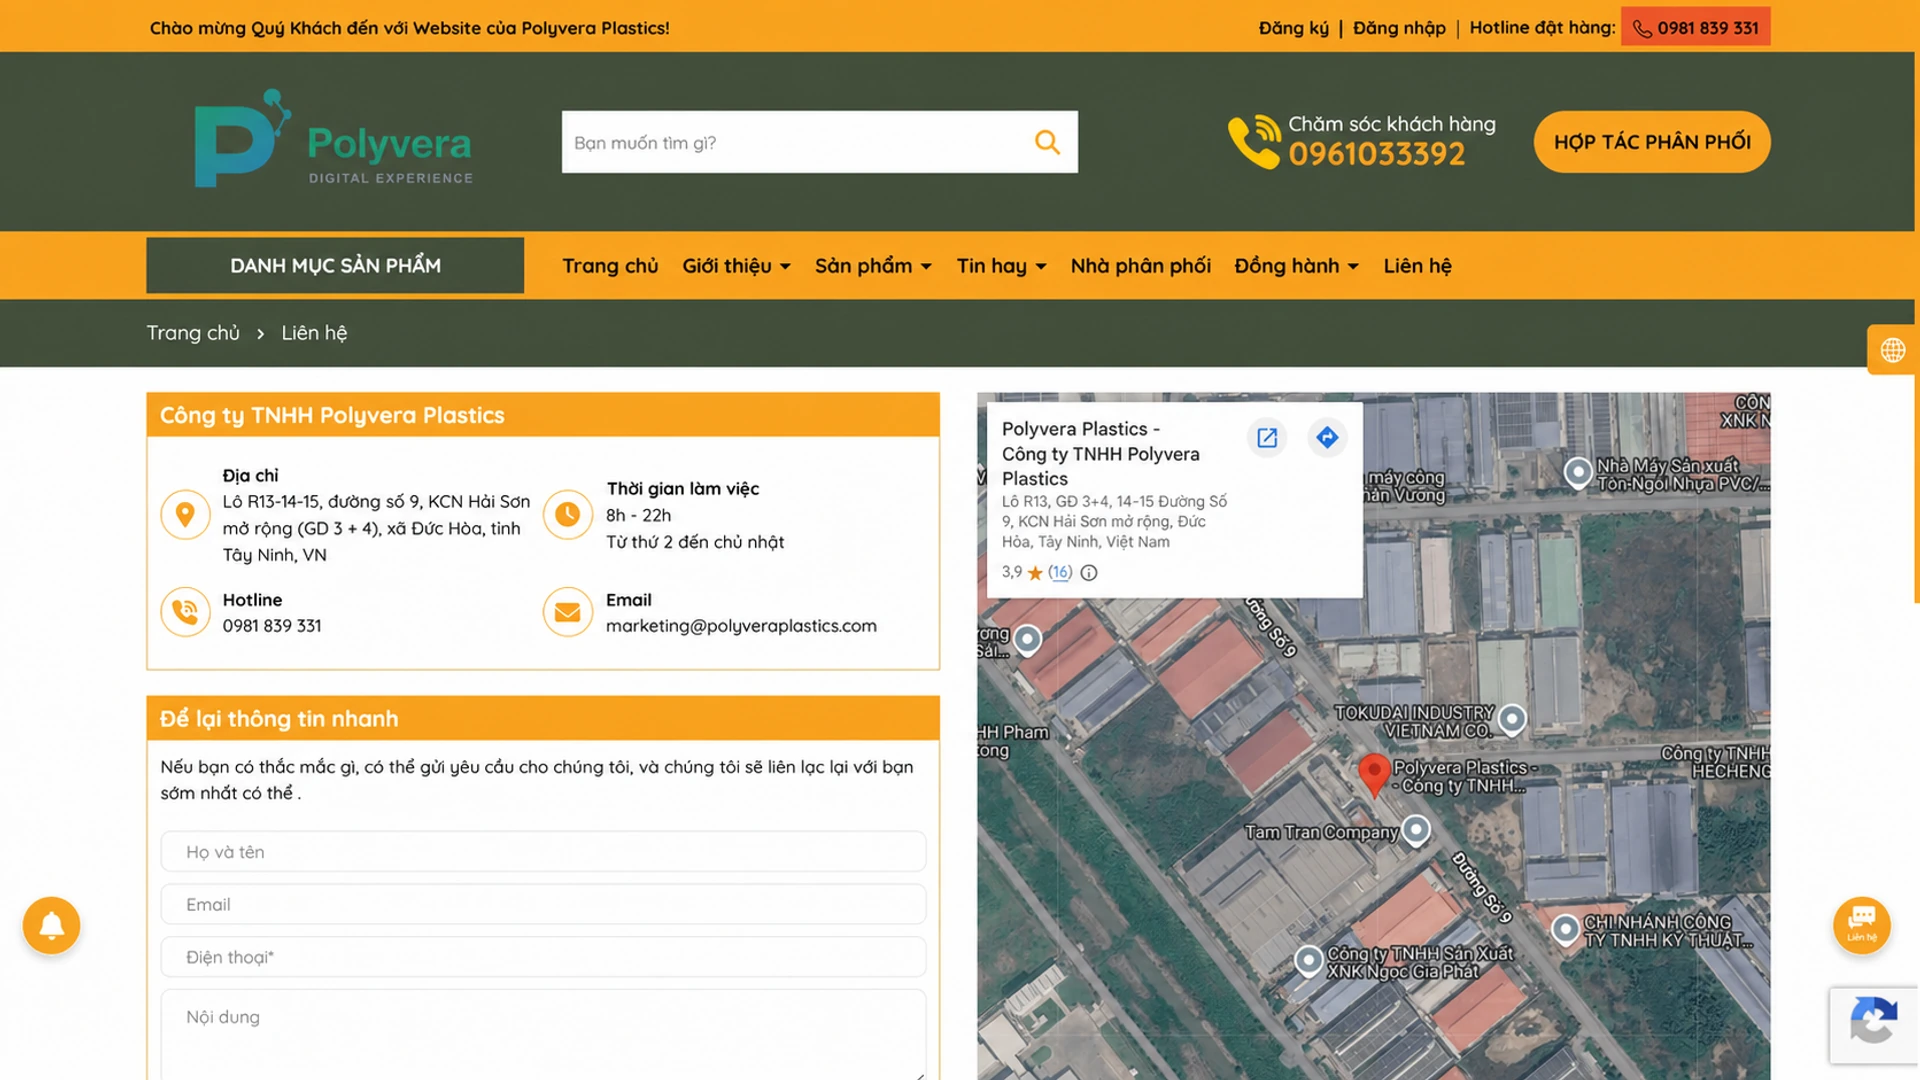The image size is (1920, 1080).
Task: Click the phone icon in hotline button
Action: (x=1642, y=29)
